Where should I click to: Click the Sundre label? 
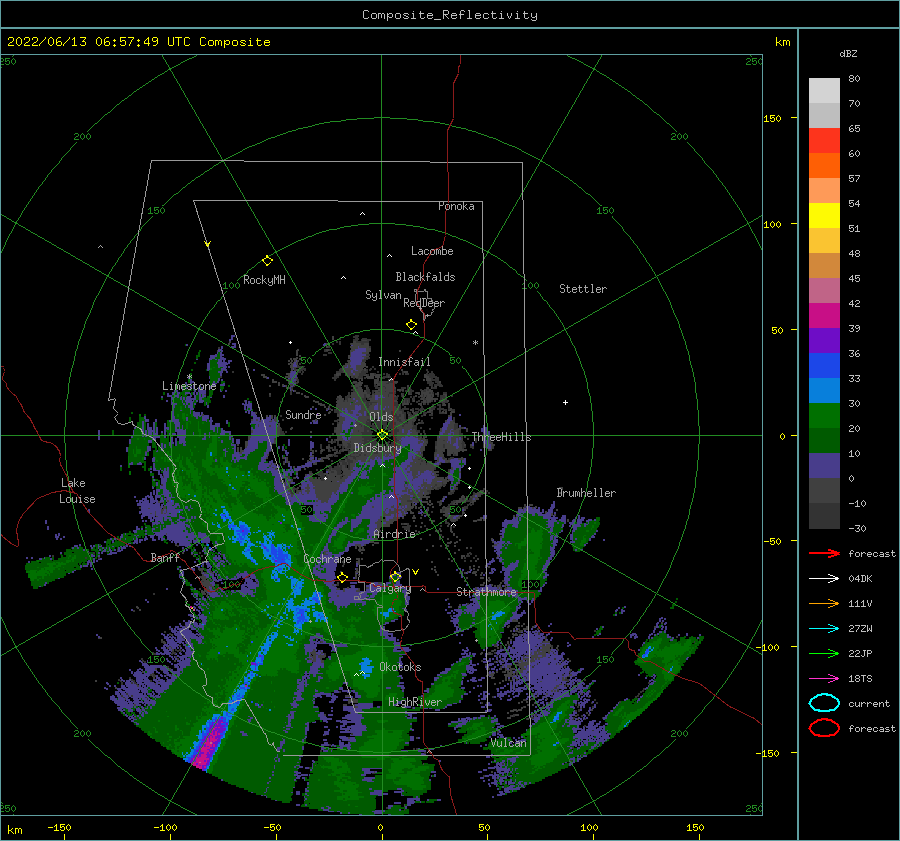coord(303,414)
